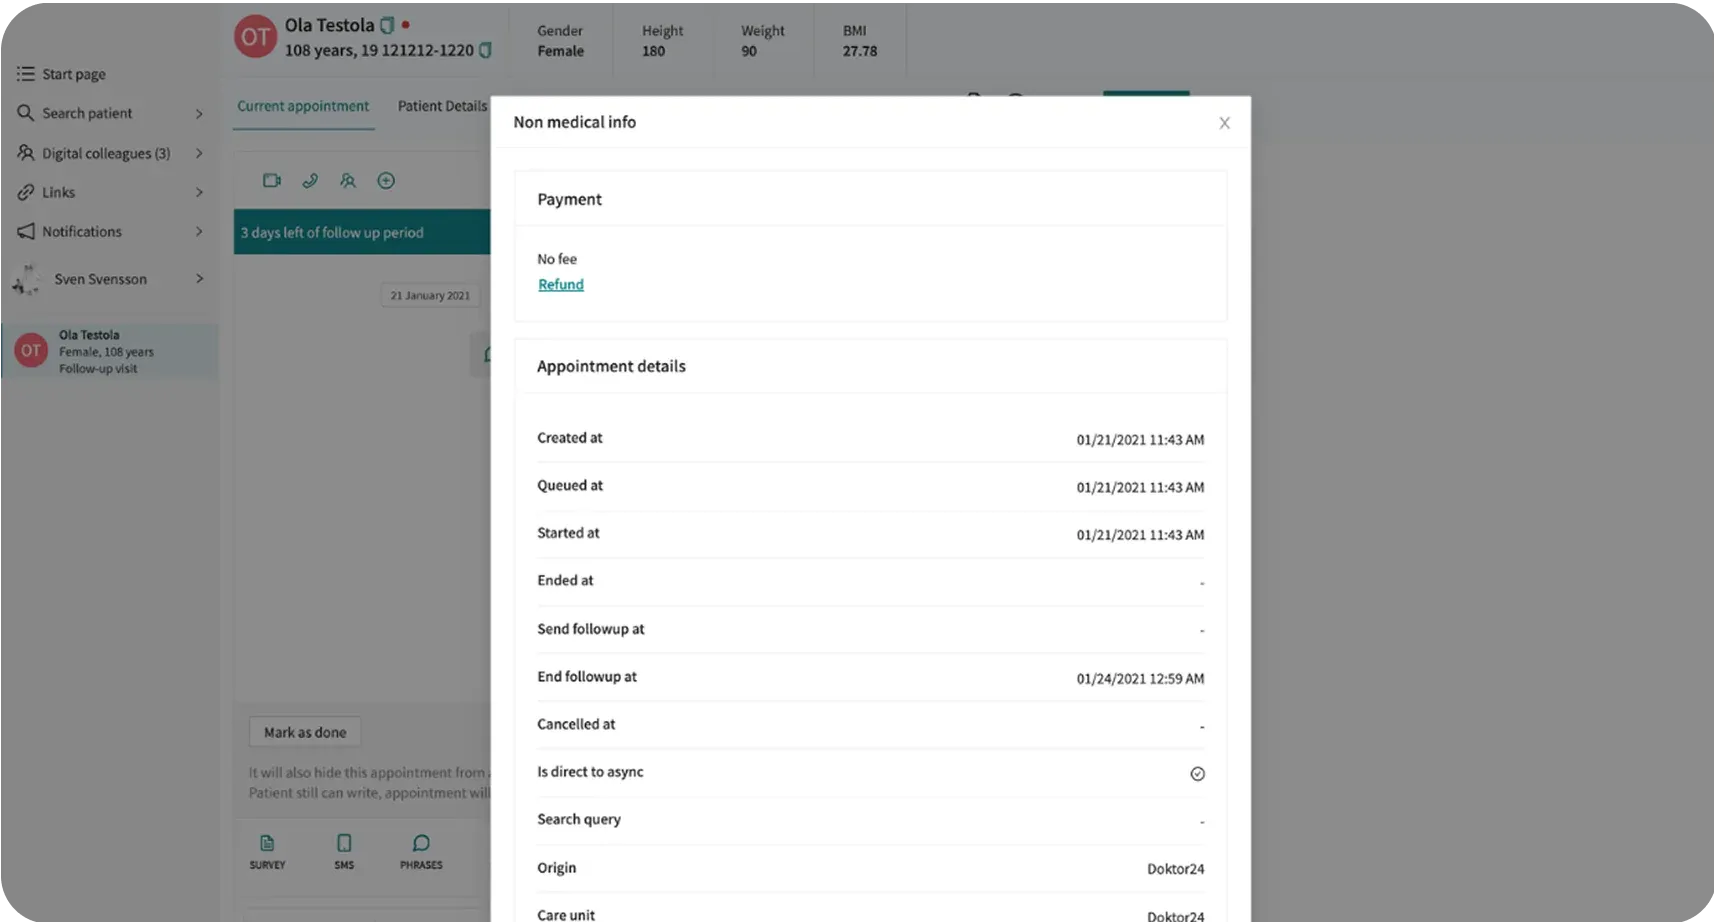Select Ola Testola follow-up visit in sidebar

pos(110,351)
